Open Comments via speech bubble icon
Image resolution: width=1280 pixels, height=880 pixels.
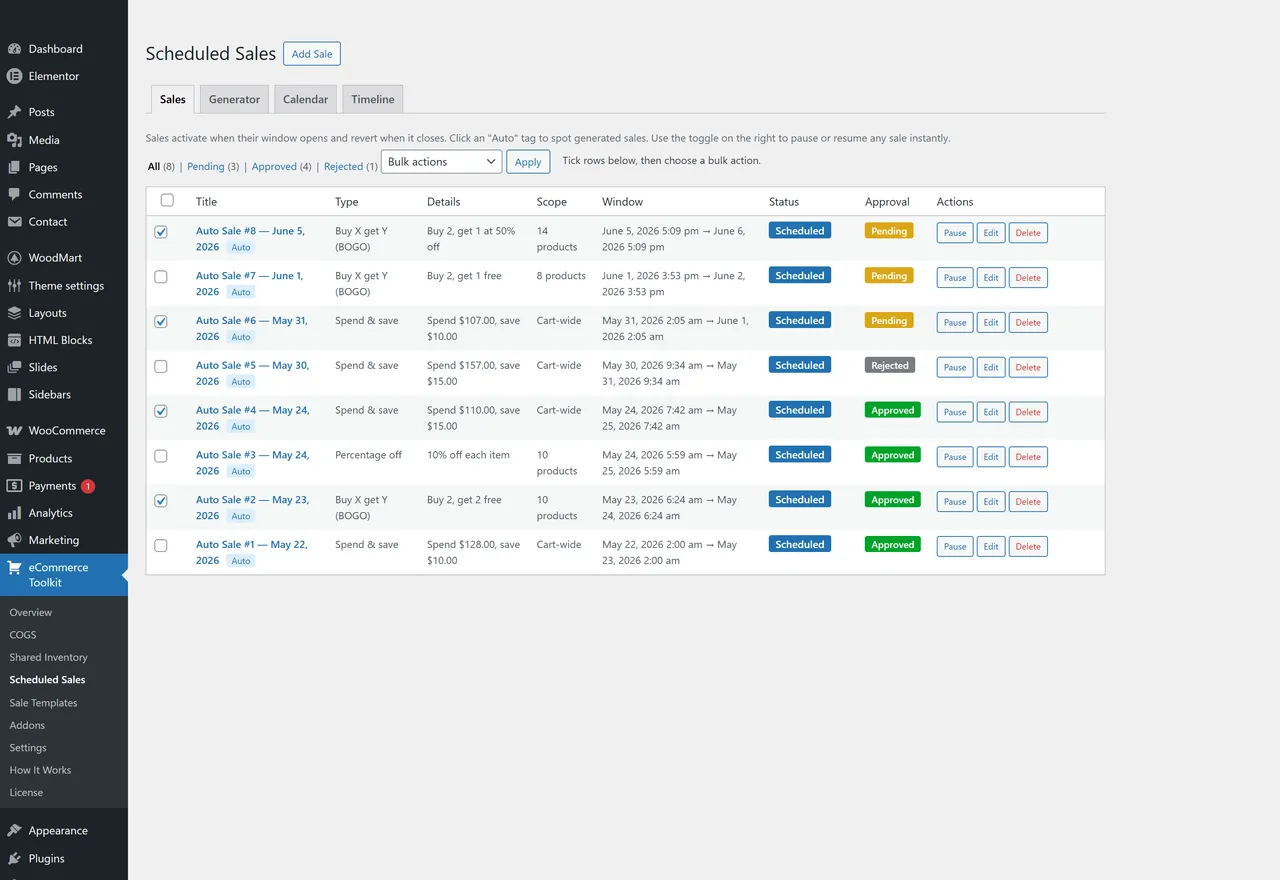14,194
